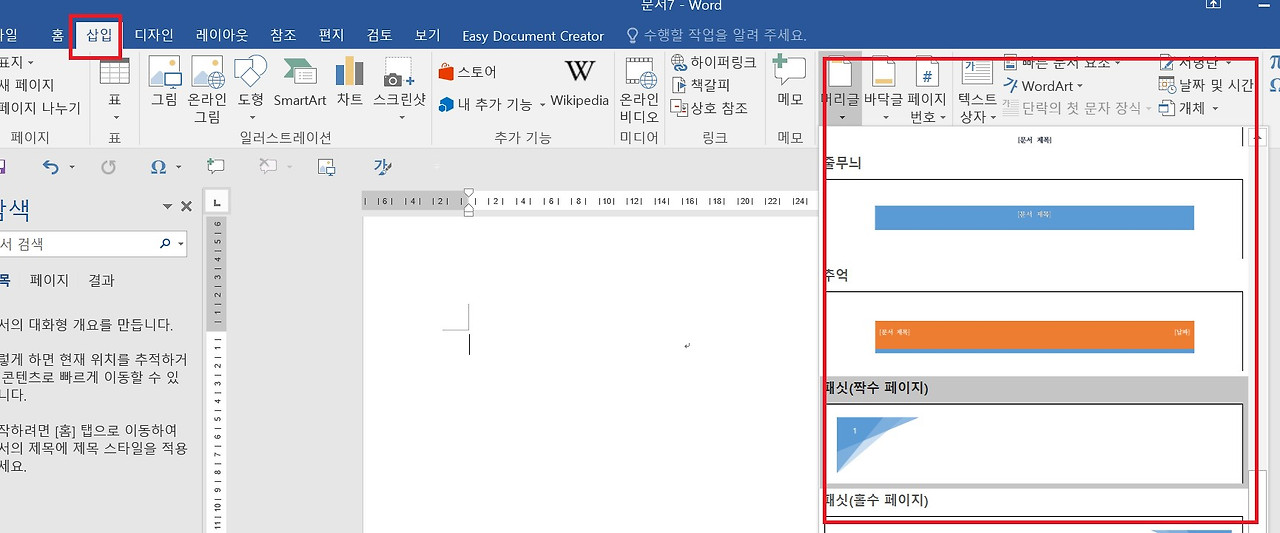The width and height of the screenshot is (1280, 533).
Task: Open 온라인 그림 online pictures
Action: tap(207, 90)
